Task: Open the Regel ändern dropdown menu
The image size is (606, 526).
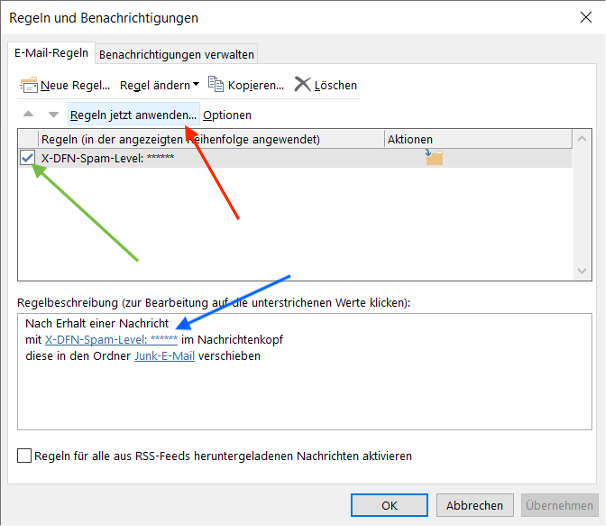Action: (160, 85)
